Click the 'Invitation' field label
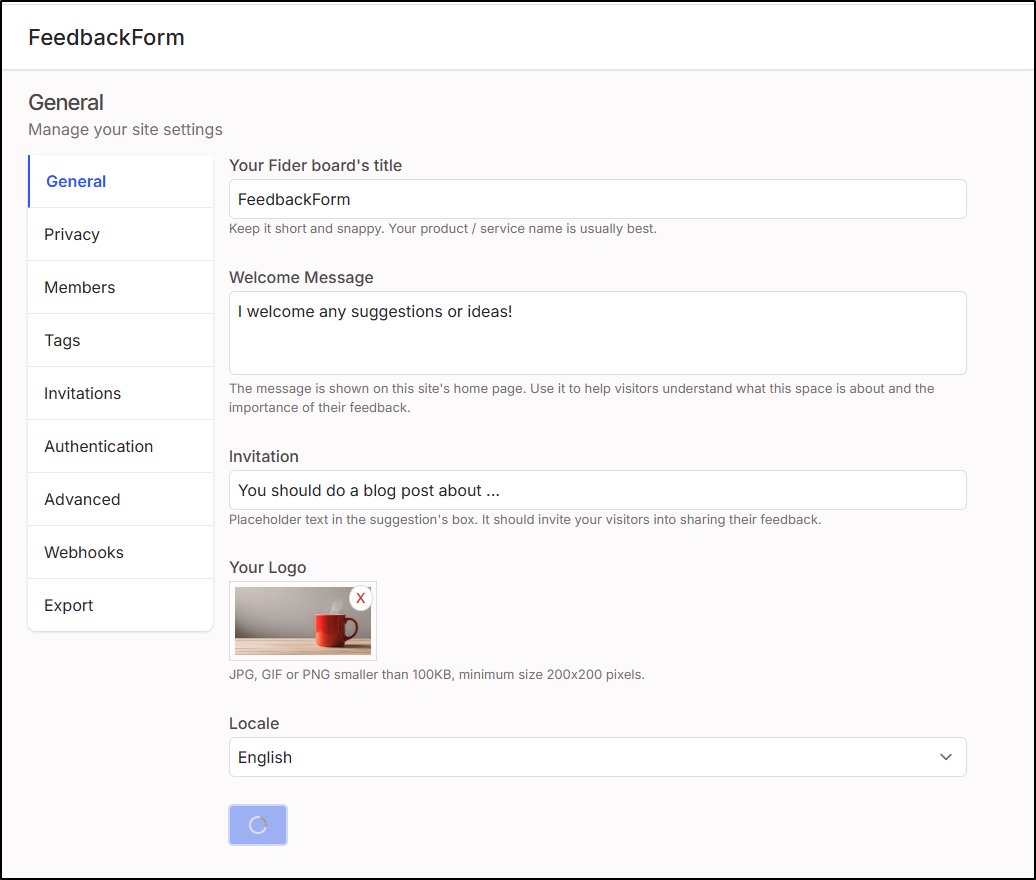 (x=264, y=457)
